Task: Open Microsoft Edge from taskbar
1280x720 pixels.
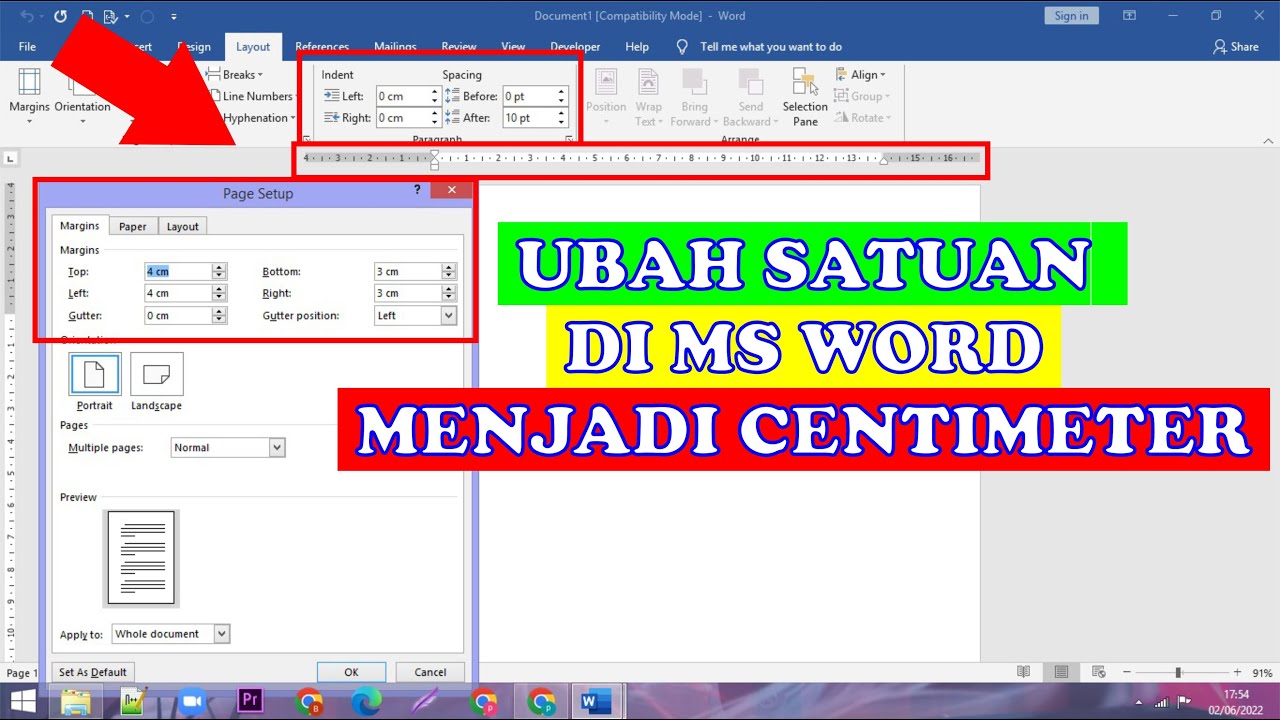Action: 367,702
